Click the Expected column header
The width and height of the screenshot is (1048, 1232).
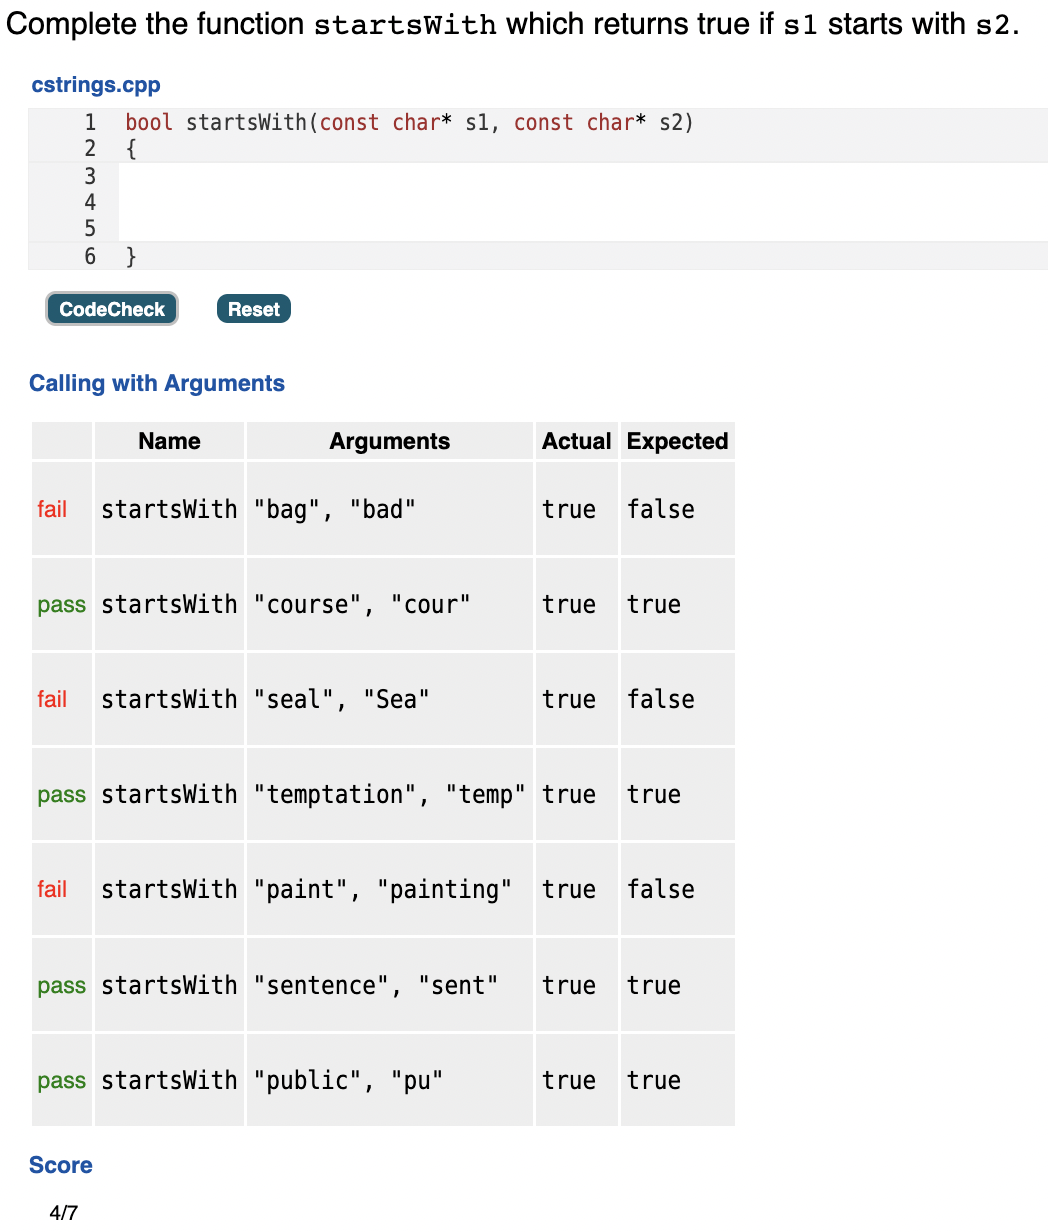click(x=677, y=440)
